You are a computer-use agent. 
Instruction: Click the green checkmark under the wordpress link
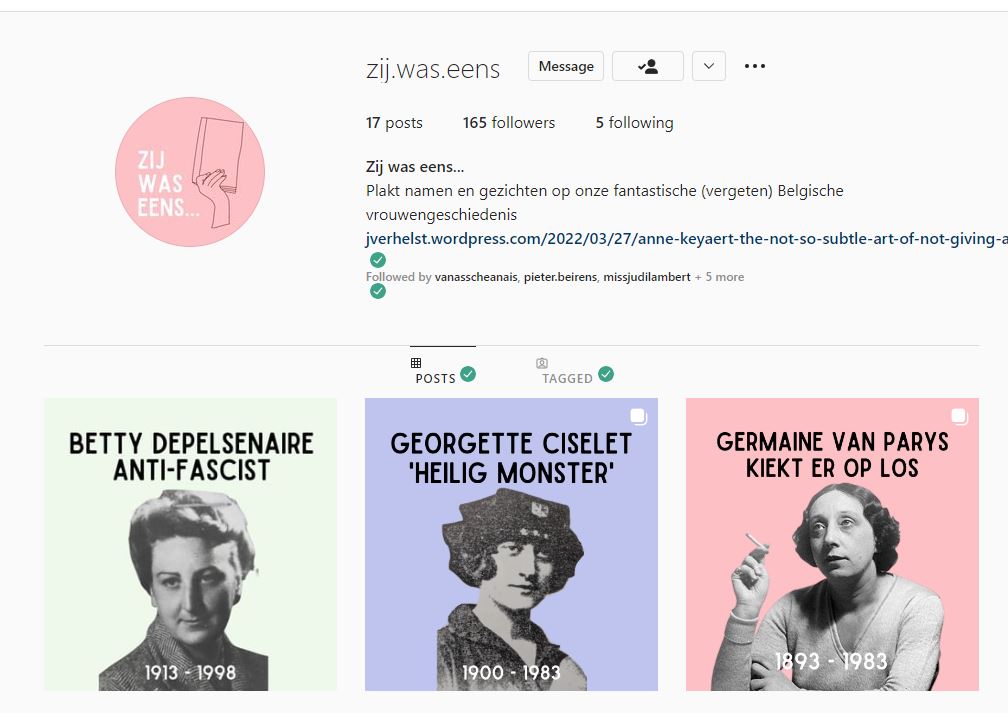coord(378,260)
